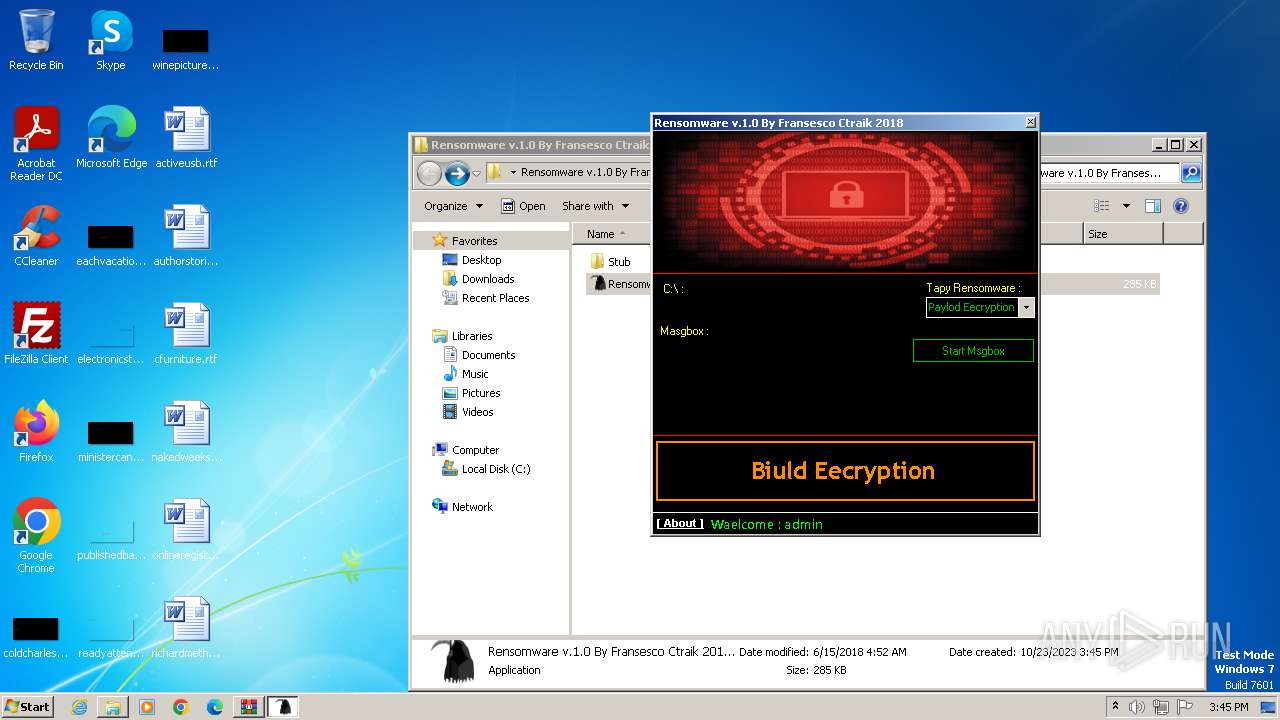Select Network in navigation pane
Screen dimensions: 1280x720
472,507
